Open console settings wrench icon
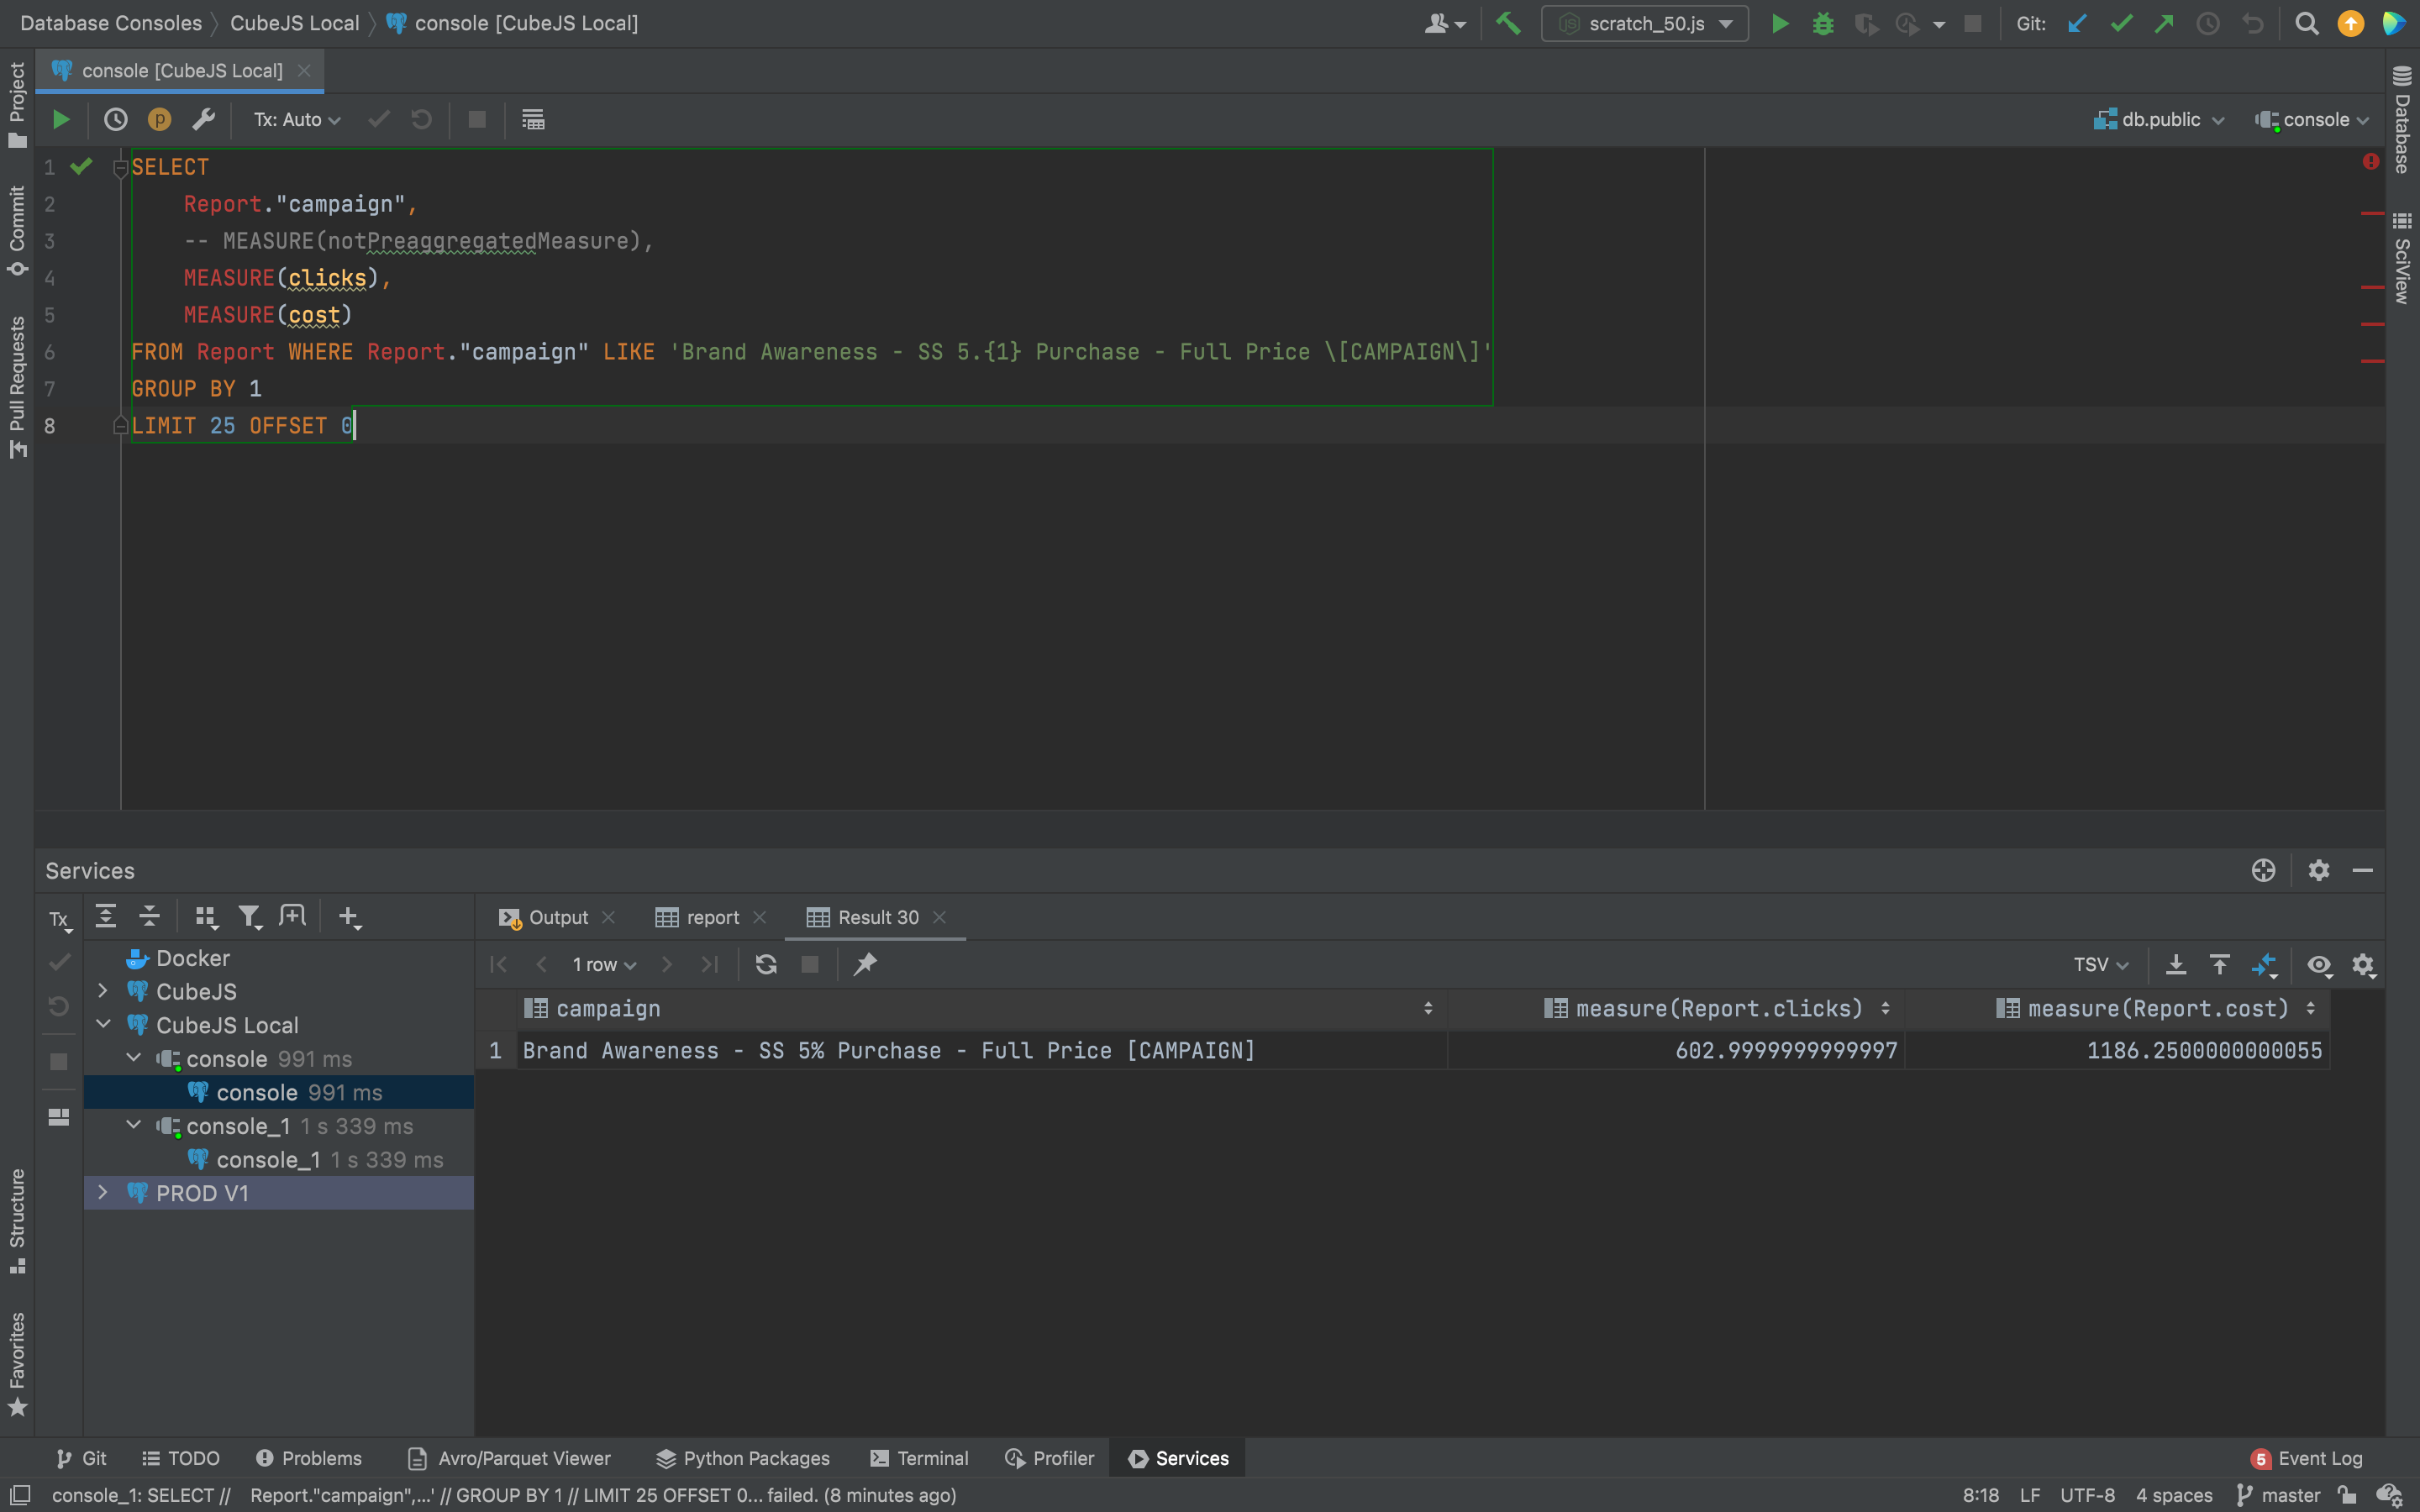Screen dimensions: 2420x1512 (x=203, y=120)
